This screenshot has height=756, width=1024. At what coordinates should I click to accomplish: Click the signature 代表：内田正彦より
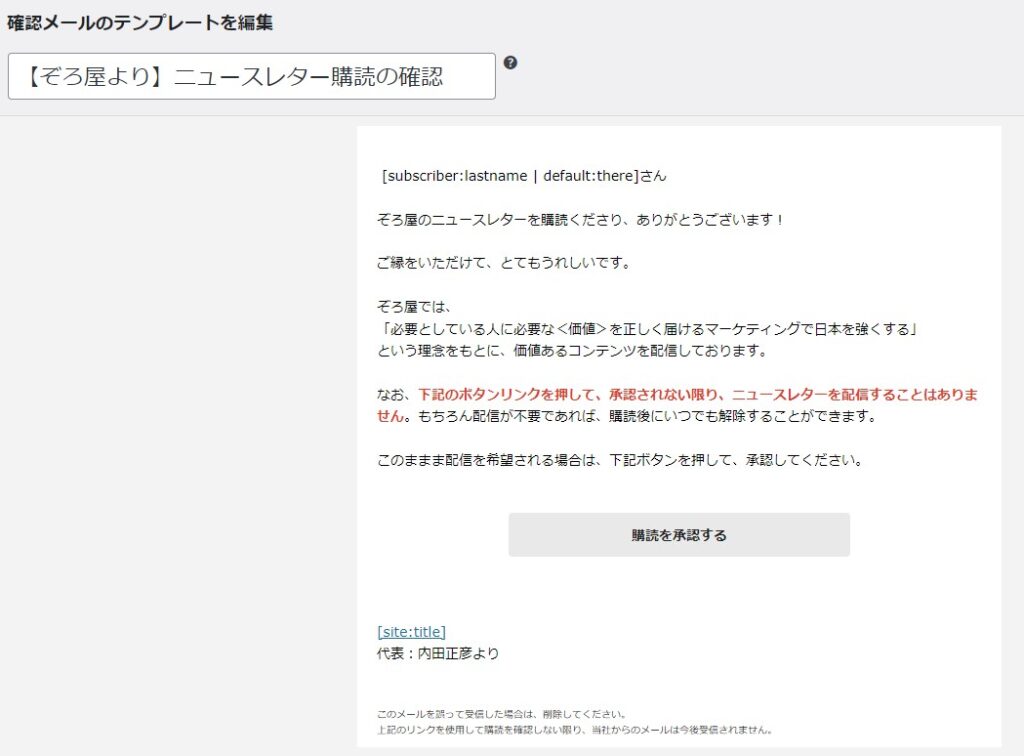tap(438, 653)
